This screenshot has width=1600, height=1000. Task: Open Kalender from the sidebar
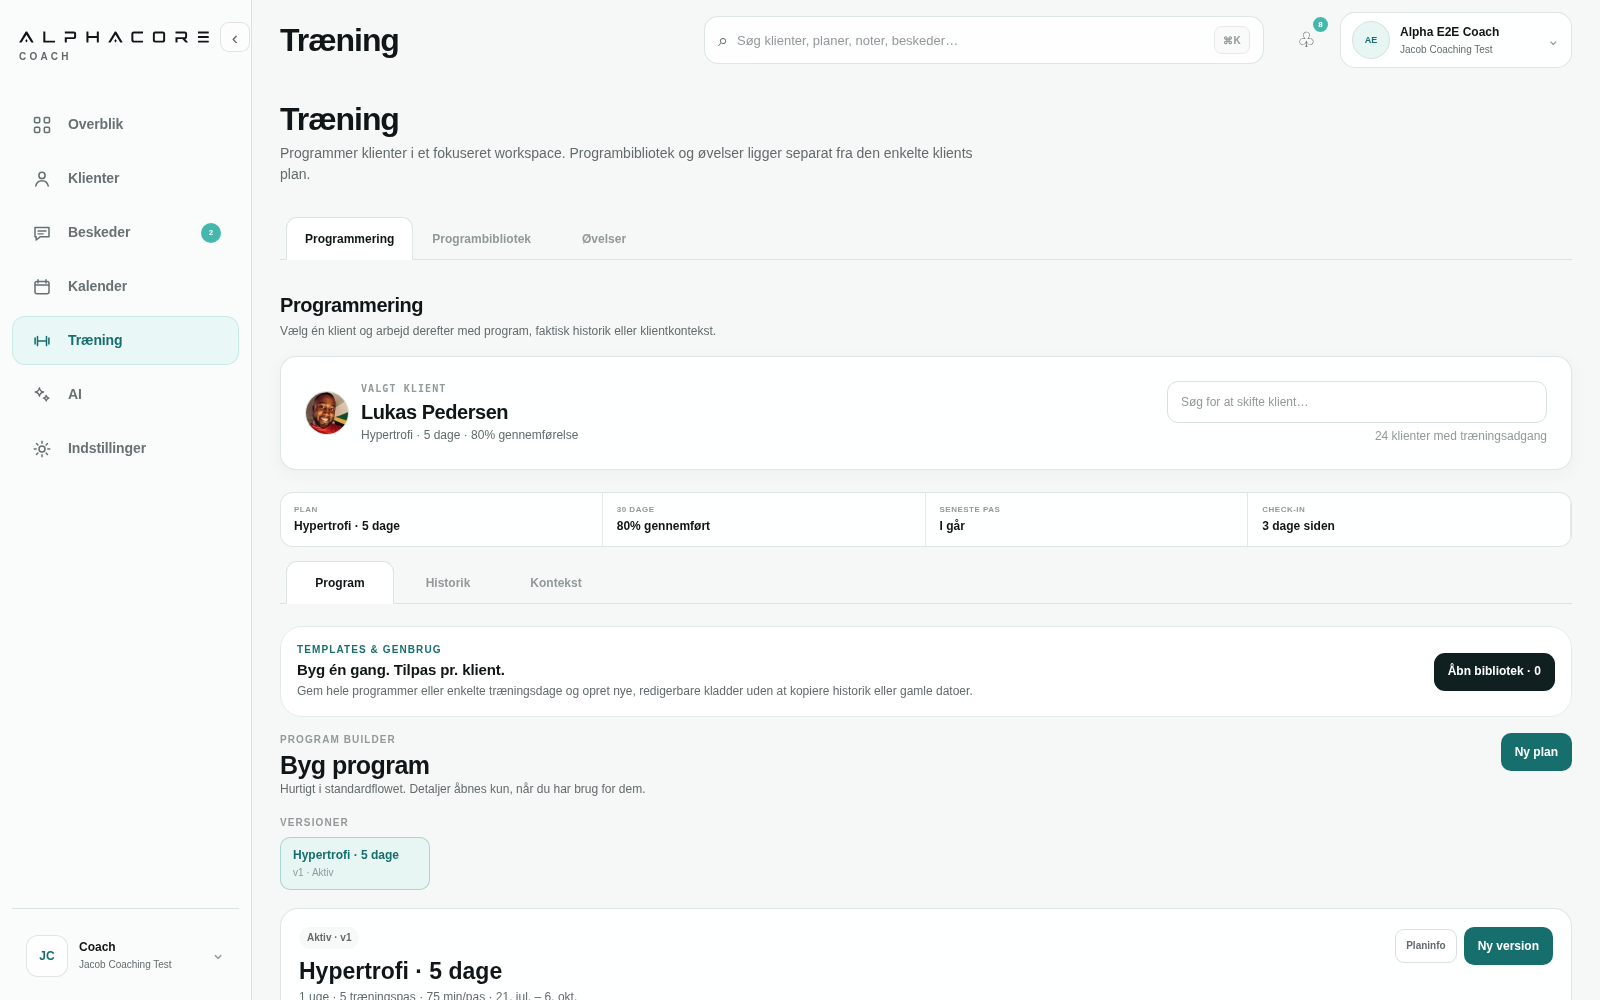[x=125, y=287]
